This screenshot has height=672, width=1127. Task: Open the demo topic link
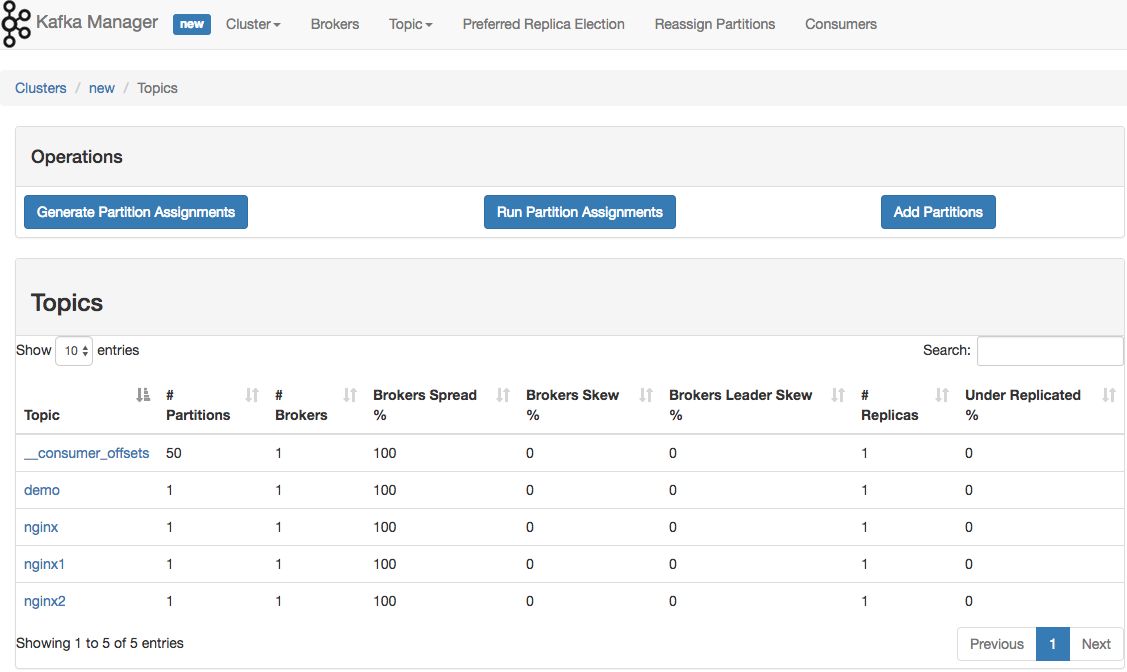42,490
